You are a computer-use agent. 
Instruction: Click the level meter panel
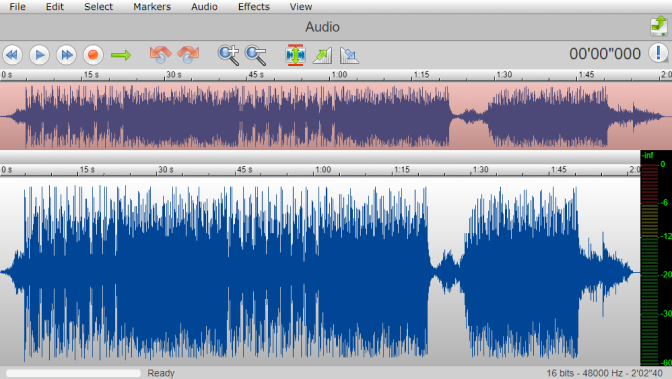tap(656, 258)
